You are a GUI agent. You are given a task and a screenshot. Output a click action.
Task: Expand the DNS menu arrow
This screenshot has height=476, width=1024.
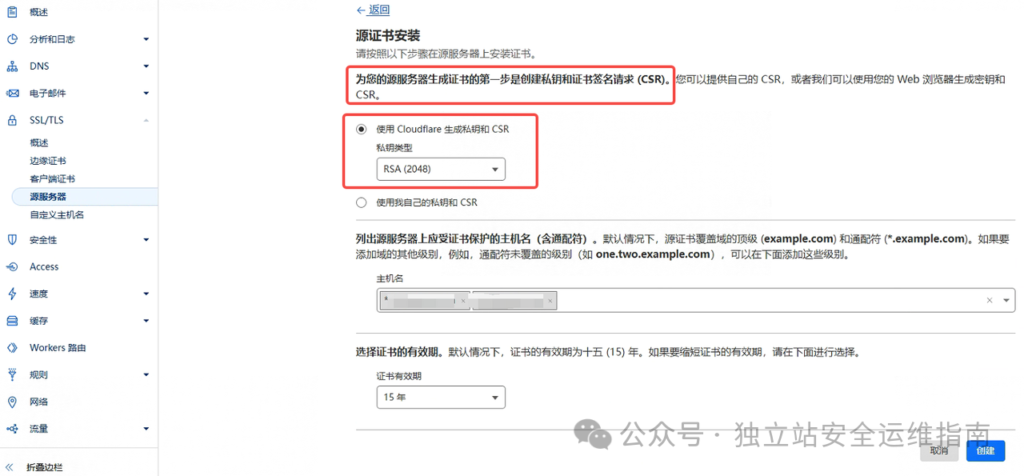pos(146,67)
